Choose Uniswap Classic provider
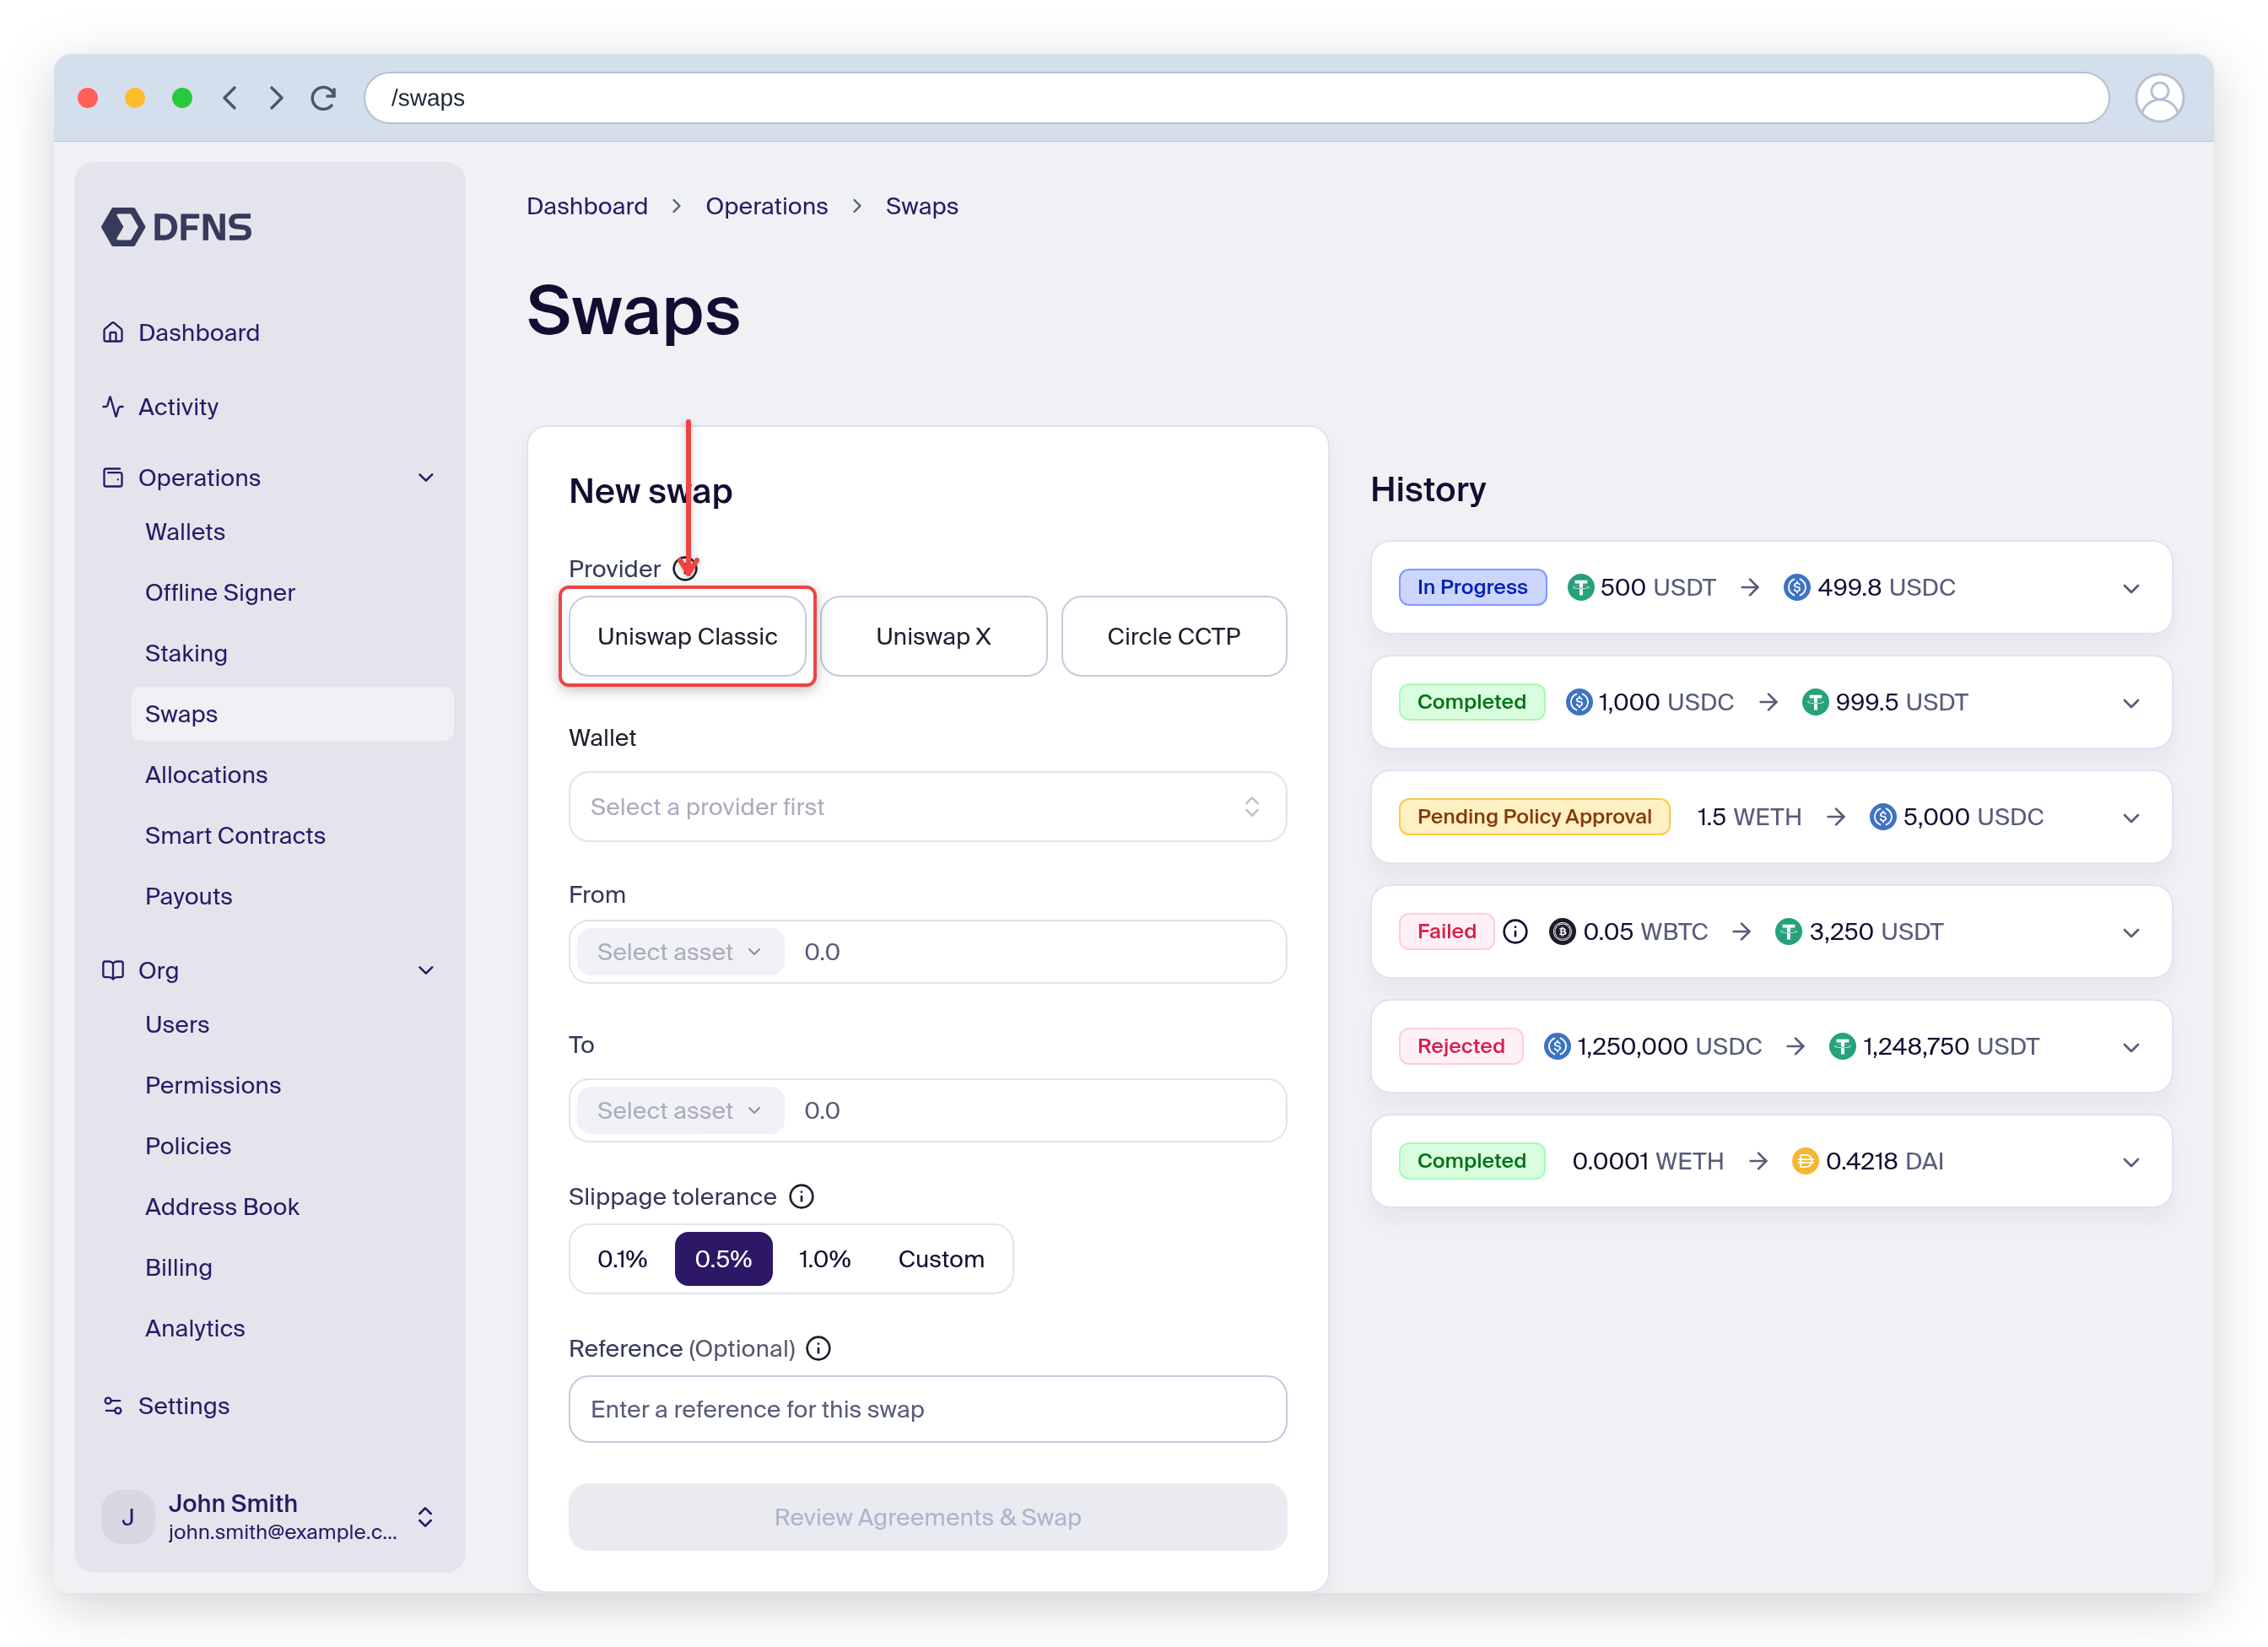Viewport: 2268px width, 1647px height. point(687,636)
